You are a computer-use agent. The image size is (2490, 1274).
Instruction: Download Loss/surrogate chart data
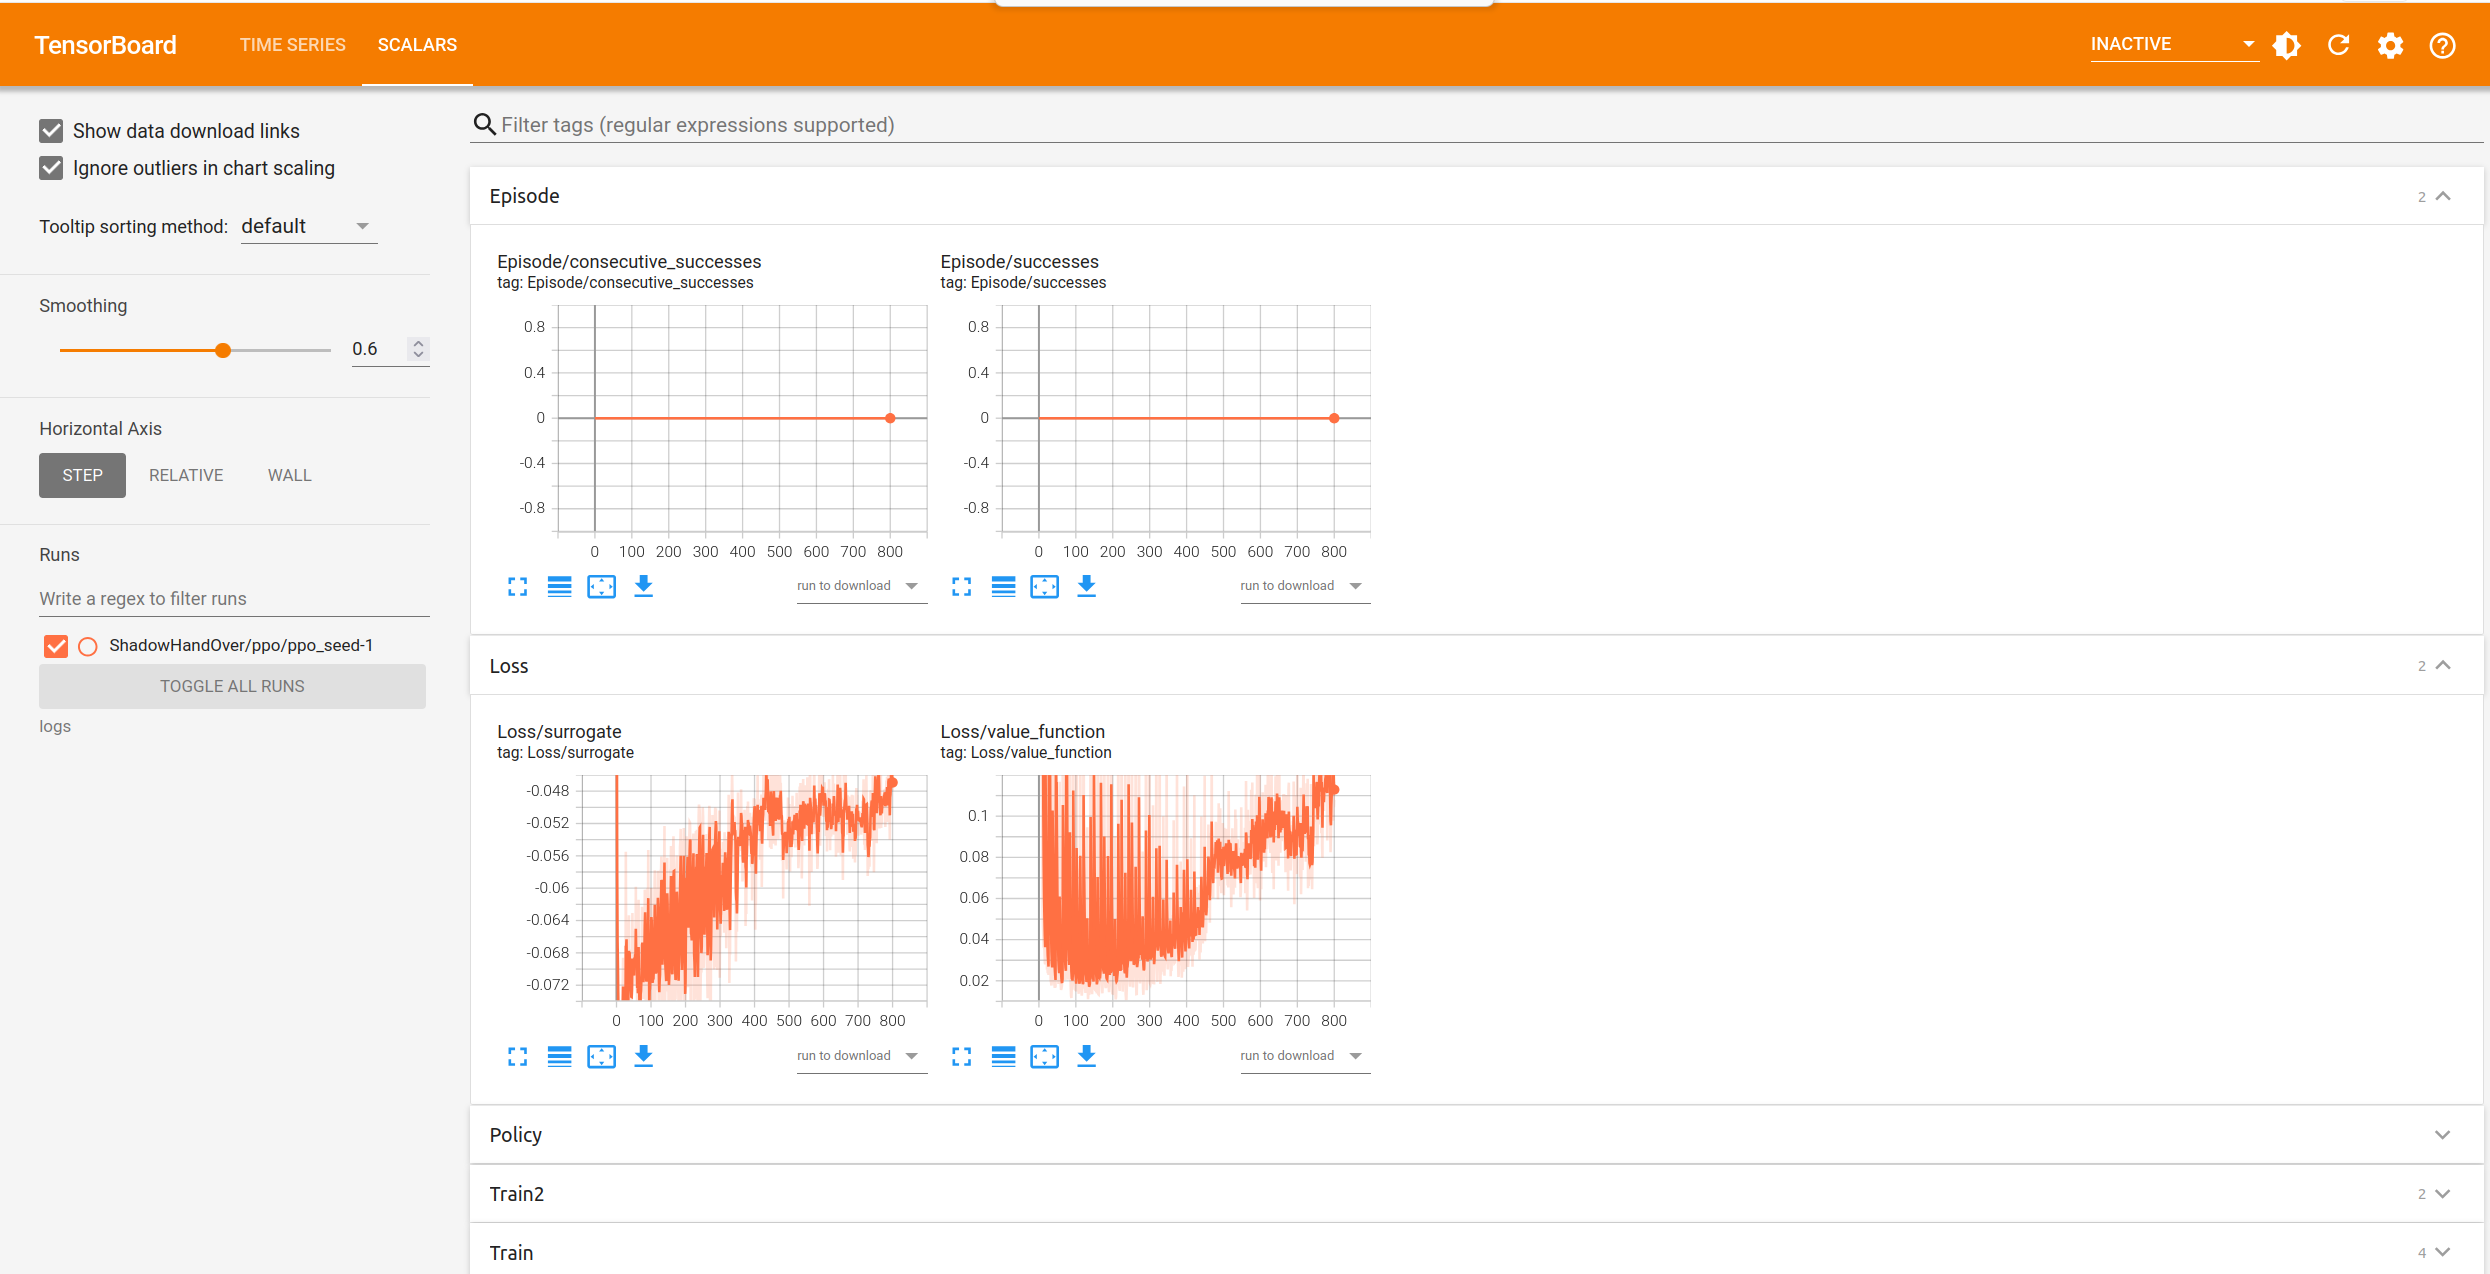click(x=643, y=1056)
